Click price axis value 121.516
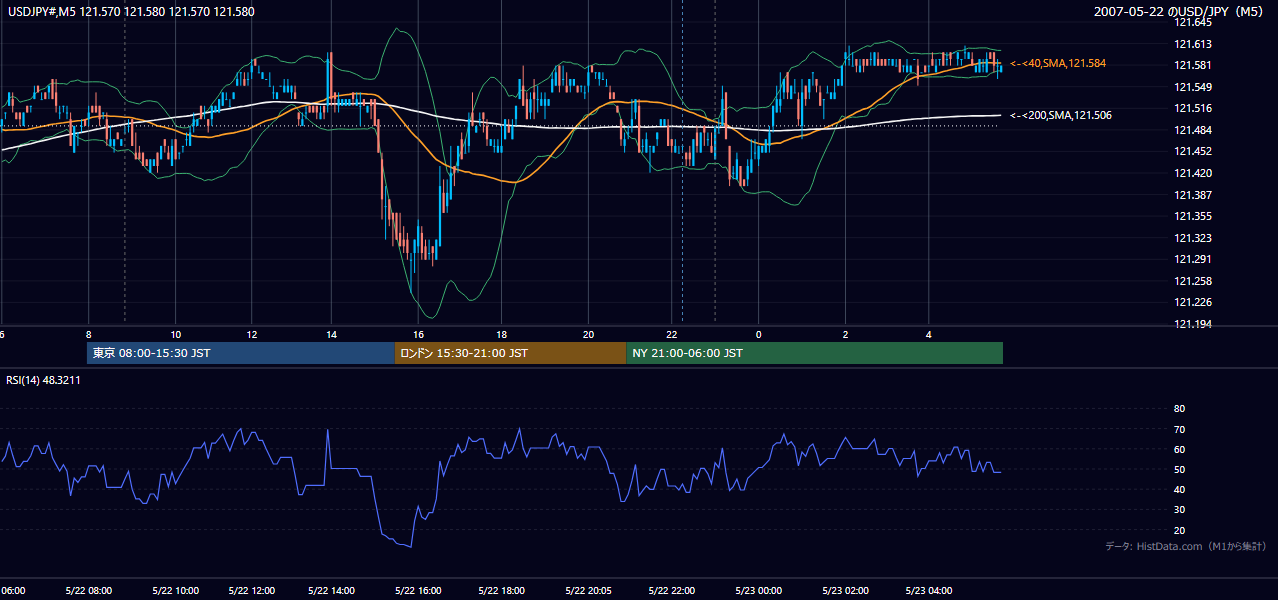The image size is (1278, 600). point(1194,108)
